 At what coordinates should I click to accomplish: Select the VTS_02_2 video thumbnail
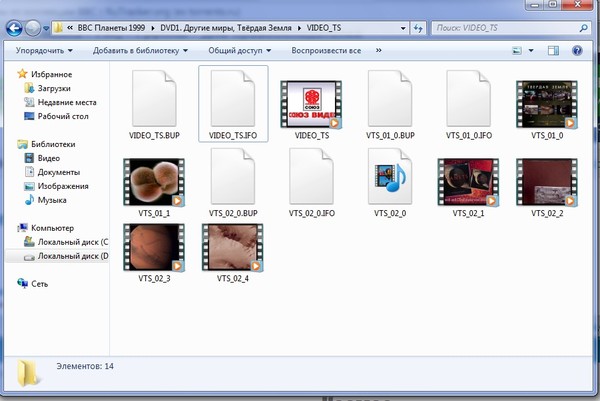[547, 182]
